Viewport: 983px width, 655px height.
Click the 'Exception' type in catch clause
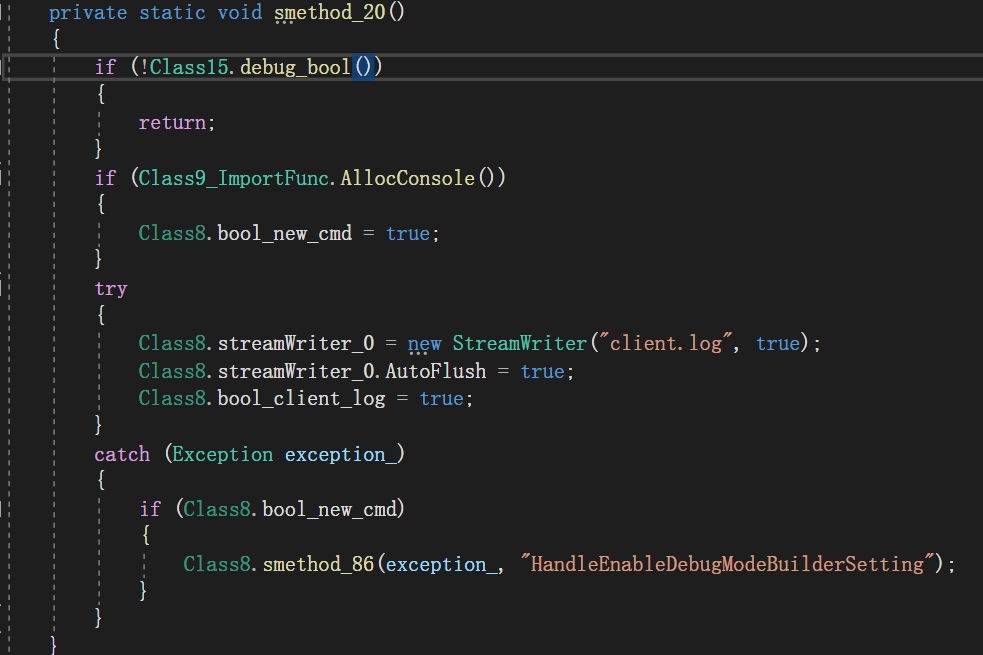223,454
